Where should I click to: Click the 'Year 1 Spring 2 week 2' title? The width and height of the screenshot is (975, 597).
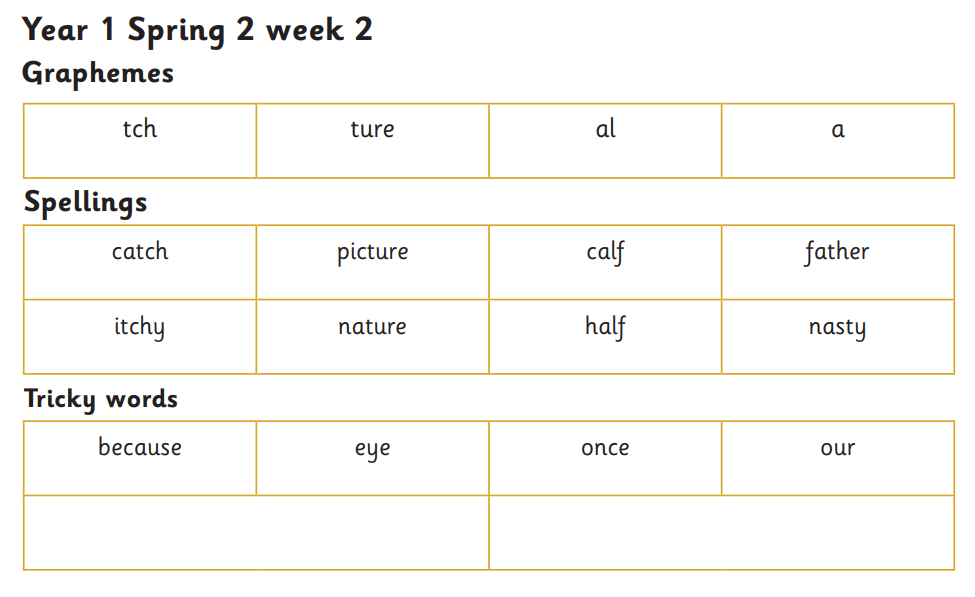198,30
